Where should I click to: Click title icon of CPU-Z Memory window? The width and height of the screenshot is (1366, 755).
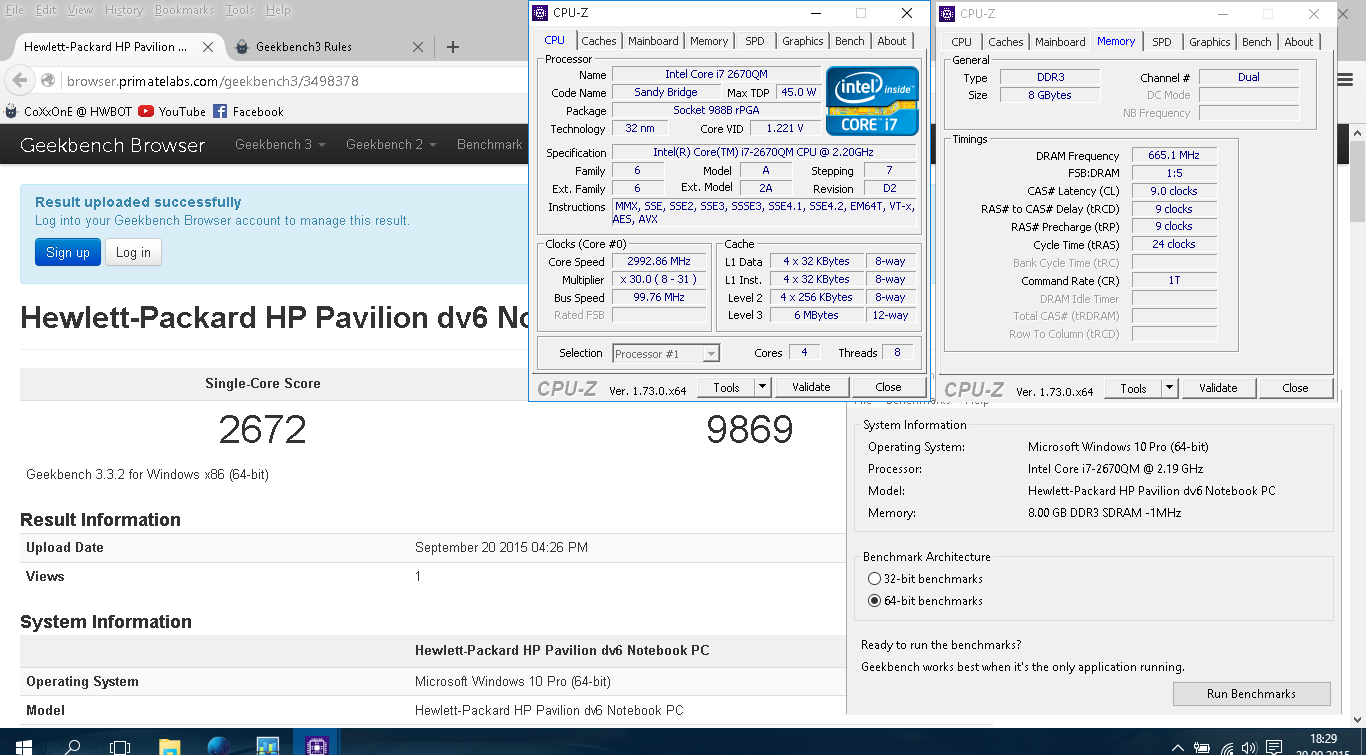point(947,13)
